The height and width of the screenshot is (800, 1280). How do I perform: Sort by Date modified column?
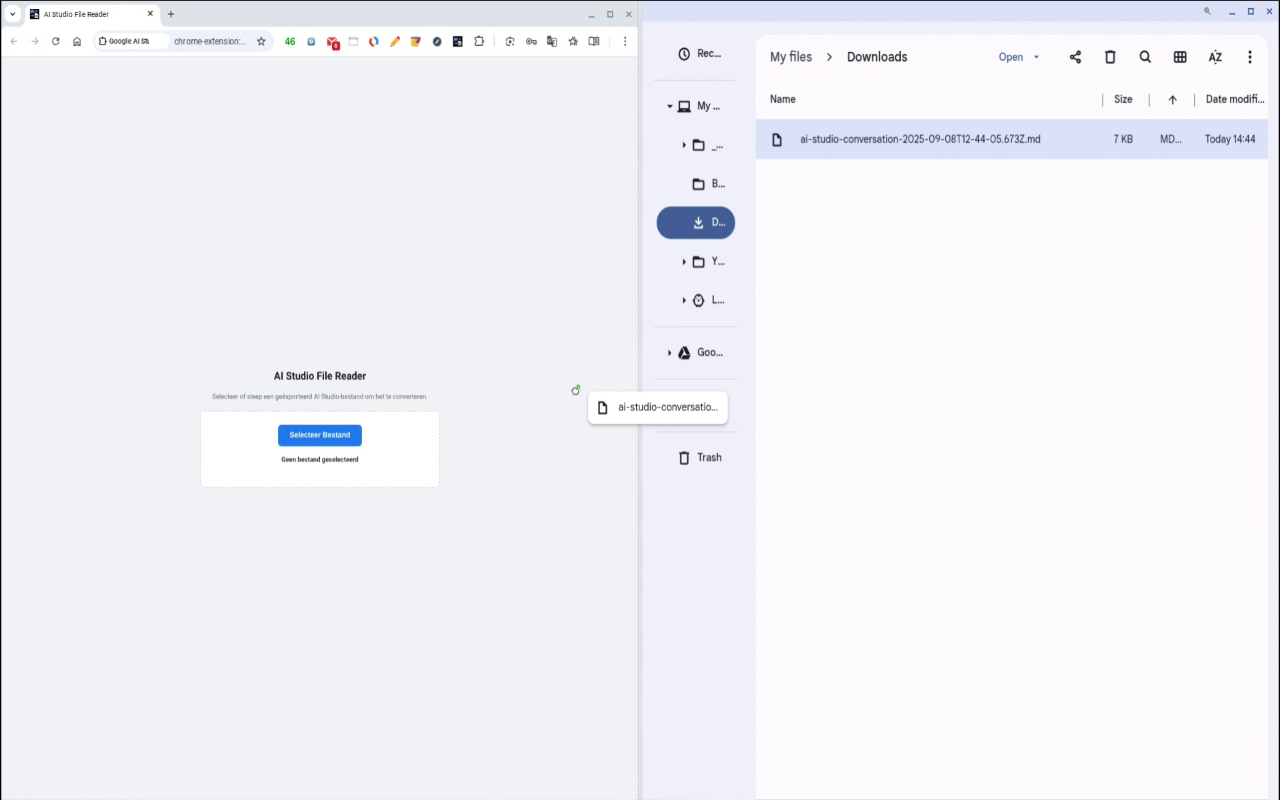1235,99
